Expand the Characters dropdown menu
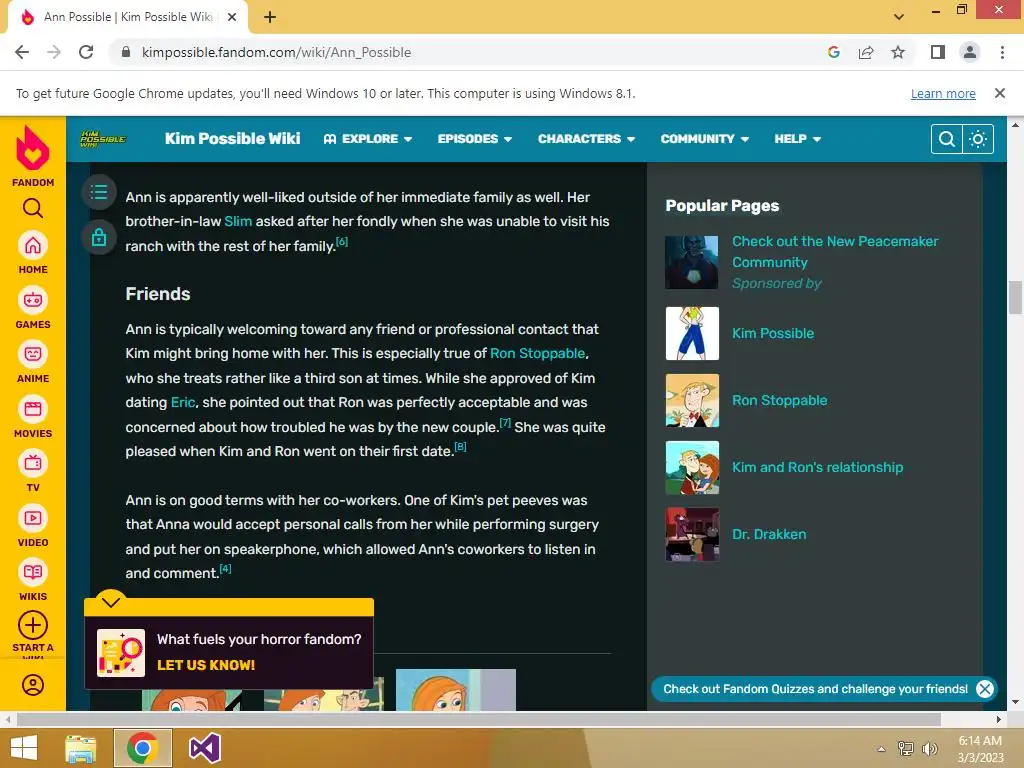 click(x=586, y=138)
